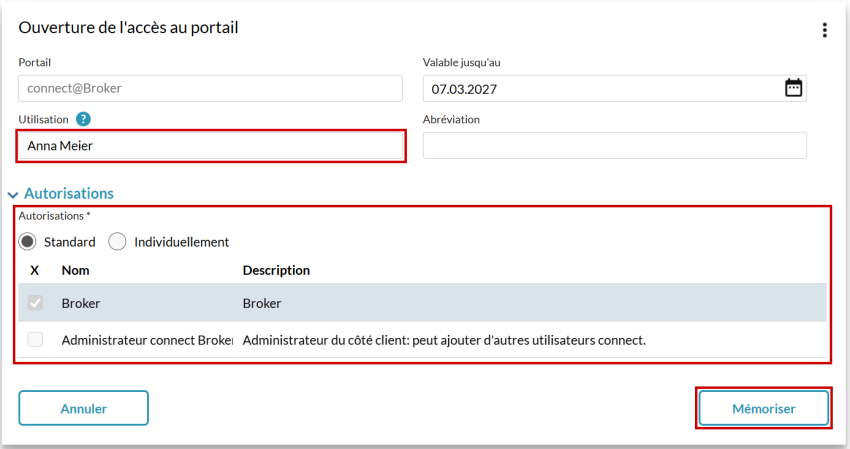Click the 'Administrateur du côté client' description
This screenshot has height=449, width=850.
(444, 340)
